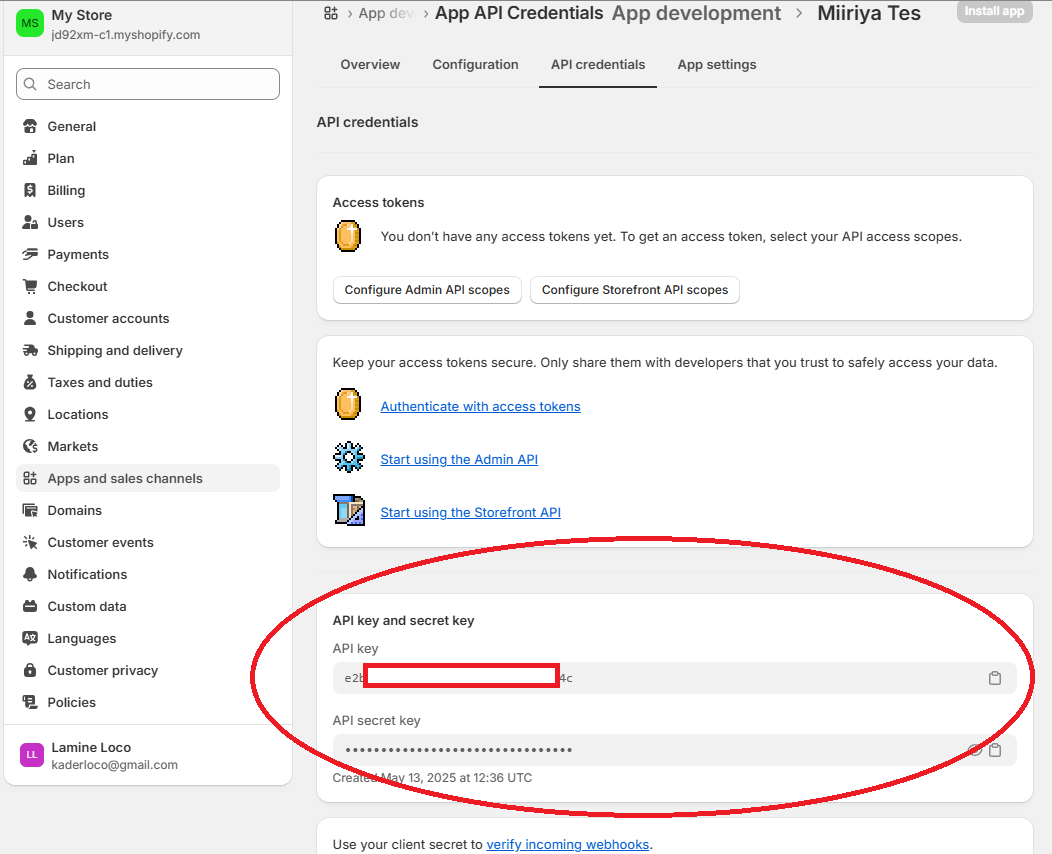Click the search magnifier icon
This screenshot has width=1052, height=854.
click(x=30, y=84)
